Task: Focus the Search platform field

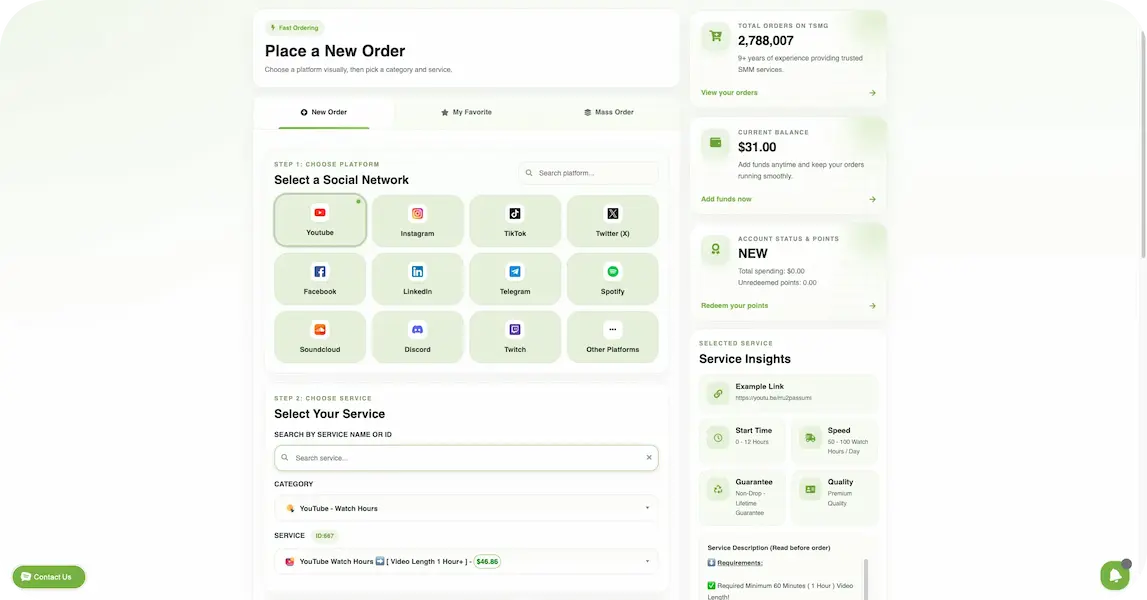Action: (x=589, y=173)
